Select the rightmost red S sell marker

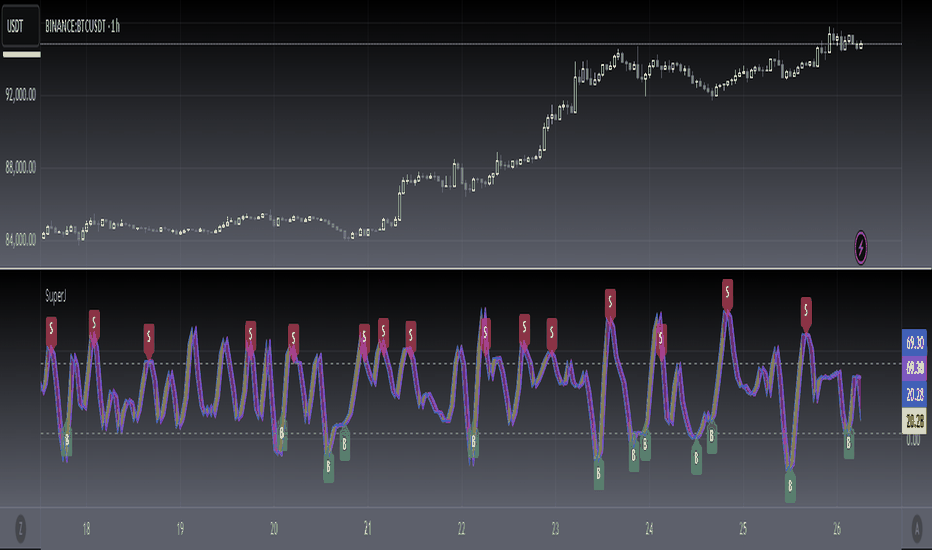click(x=806, y=313)
